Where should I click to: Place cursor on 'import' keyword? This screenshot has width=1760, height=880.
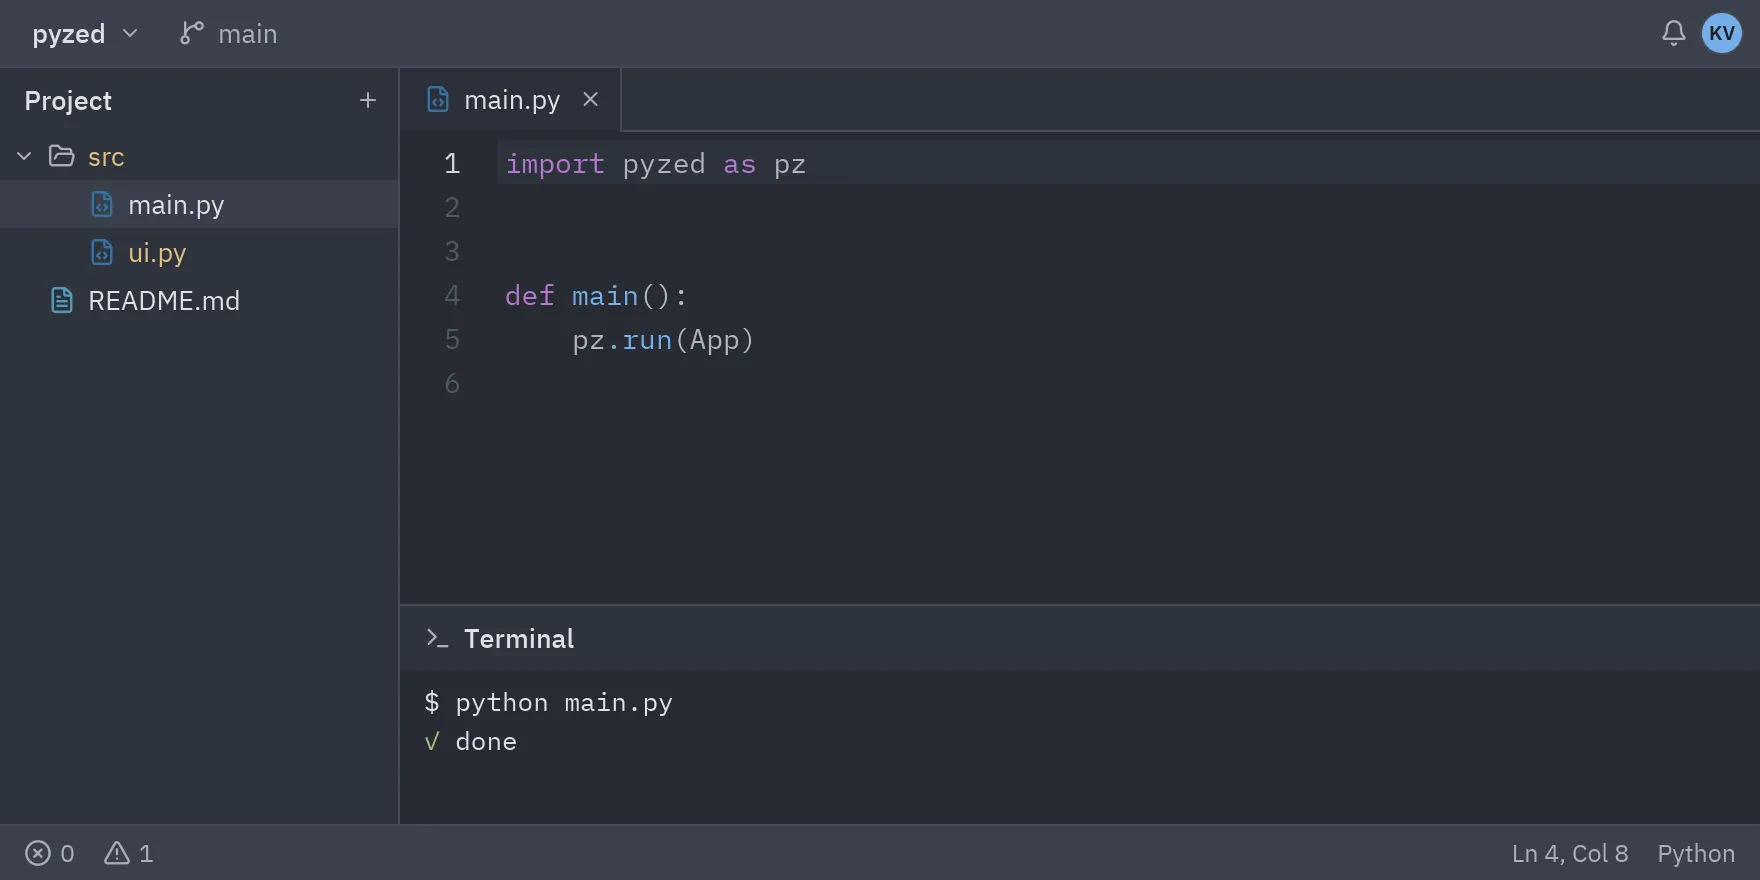tap(555, 164)
